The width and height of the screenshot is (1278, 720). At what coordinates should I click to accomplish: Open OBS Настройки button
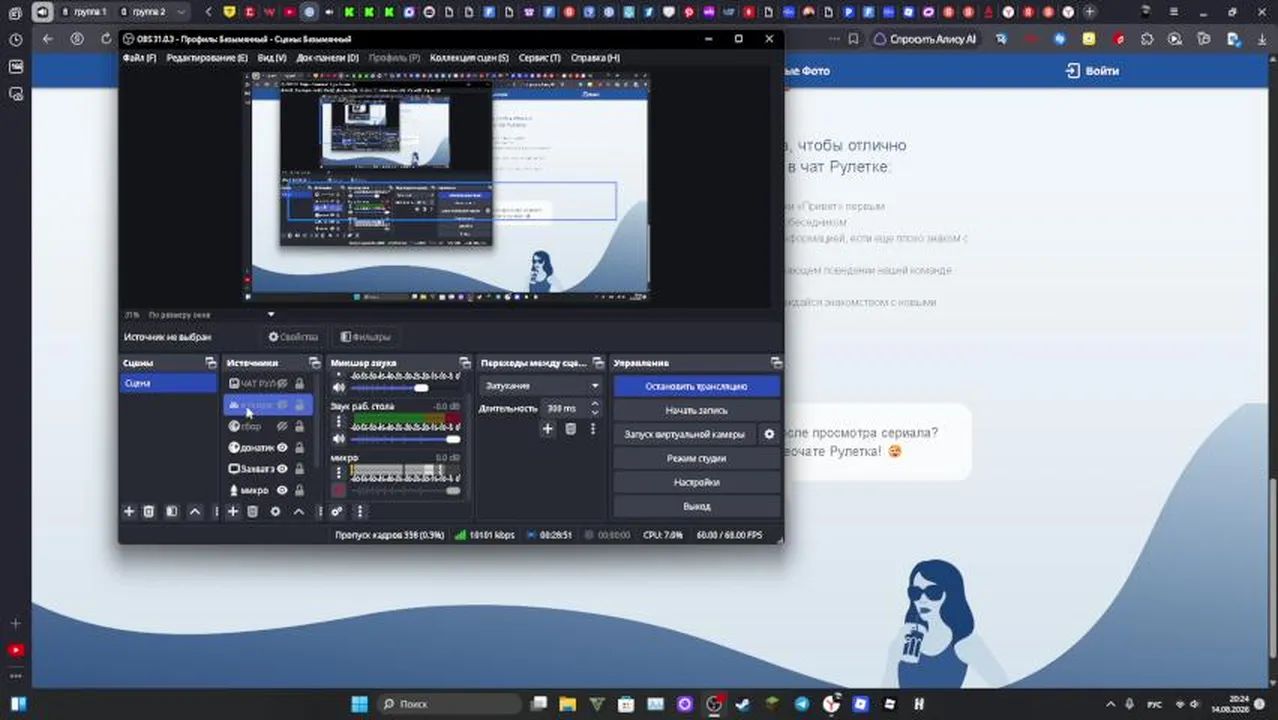tap(696, 482)
